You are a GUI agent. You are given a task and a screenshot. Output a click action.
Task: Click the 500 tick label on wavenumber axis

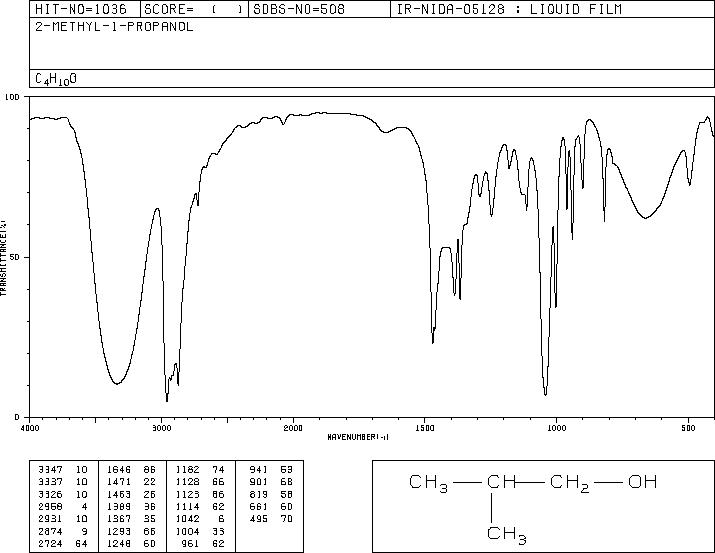688,428
